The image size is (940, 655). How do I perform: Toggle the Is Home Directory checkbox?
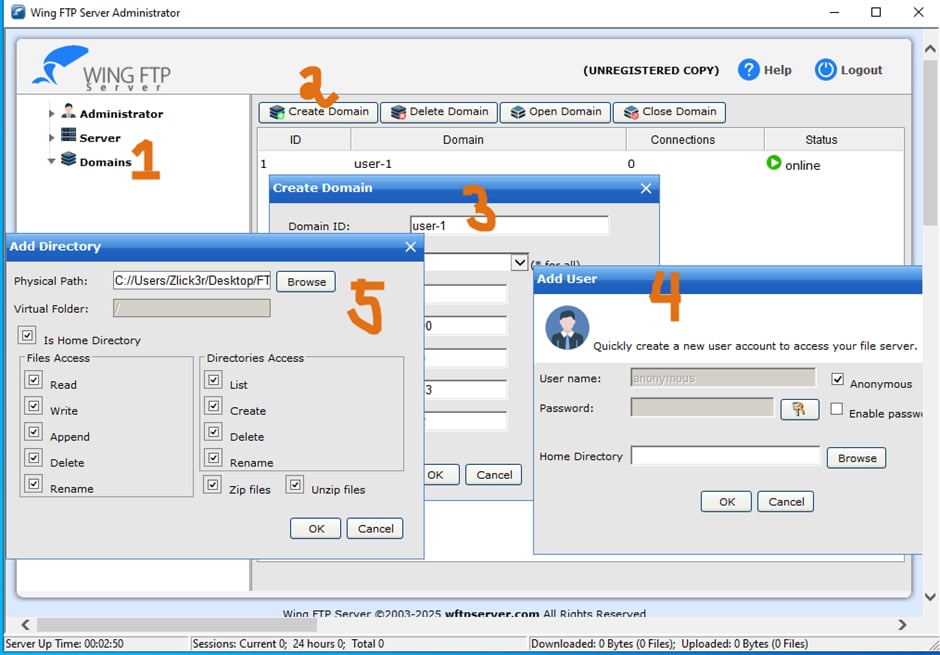27,336
